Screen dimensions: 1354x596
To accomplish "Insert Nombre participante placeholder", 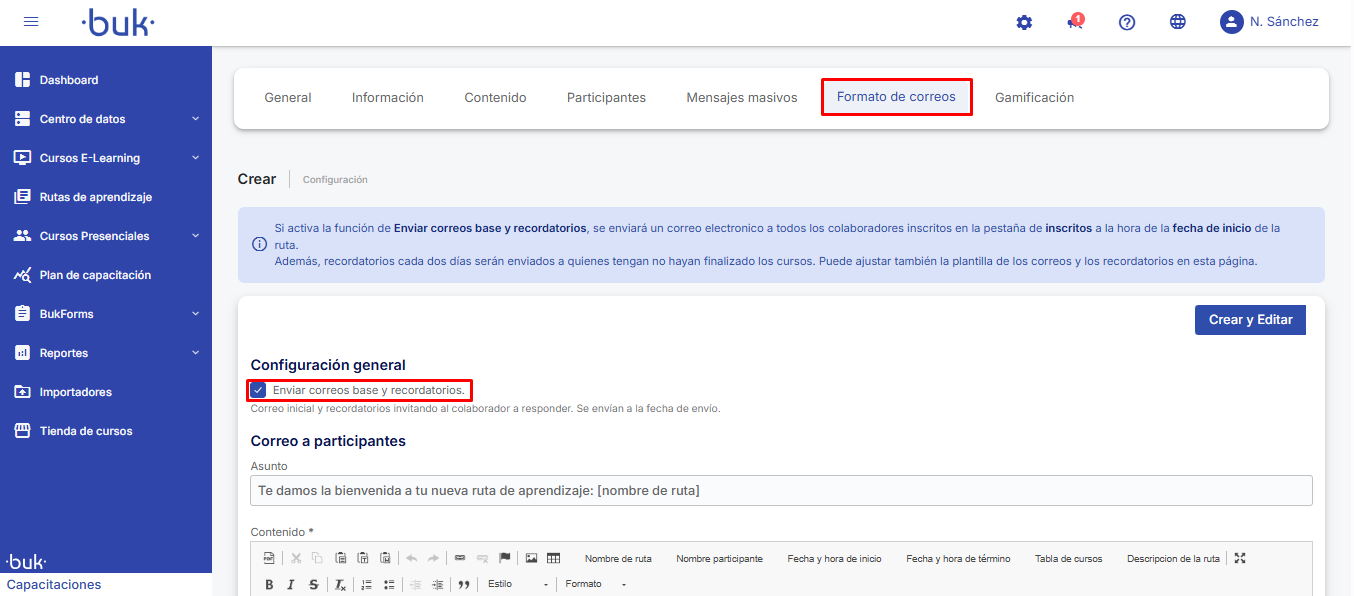I will tap(719, 559).
